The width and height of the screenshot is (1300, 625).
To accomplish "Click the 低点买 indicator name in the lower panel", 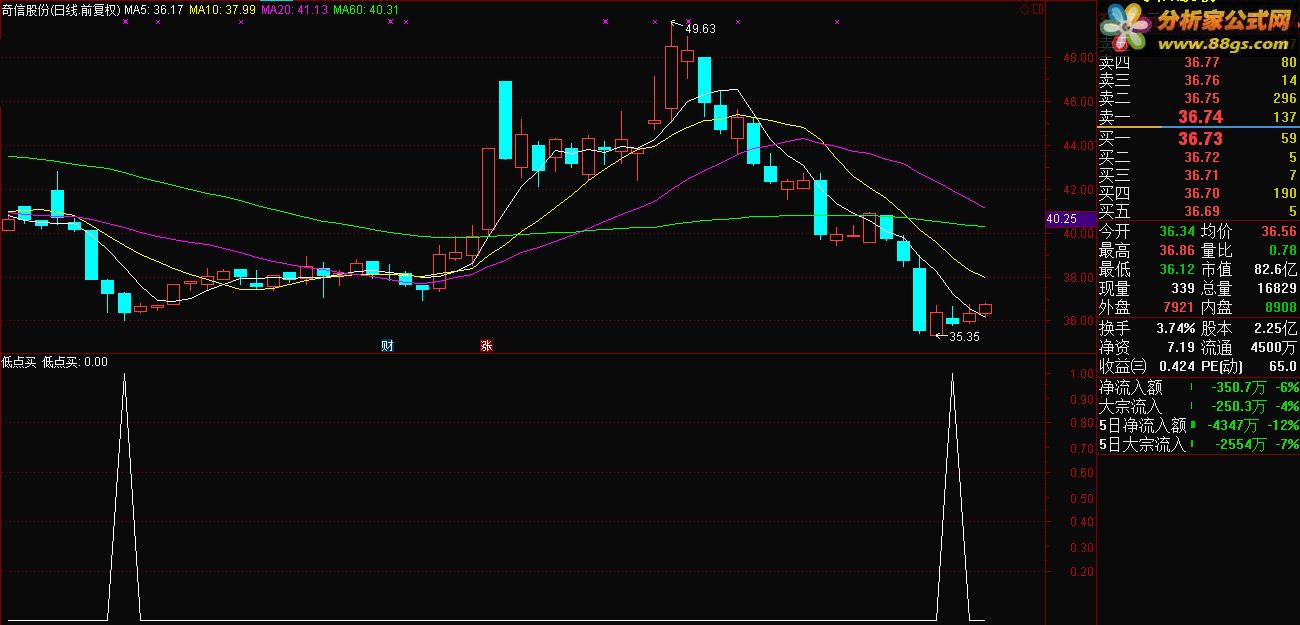I will [x=19, y=362].
